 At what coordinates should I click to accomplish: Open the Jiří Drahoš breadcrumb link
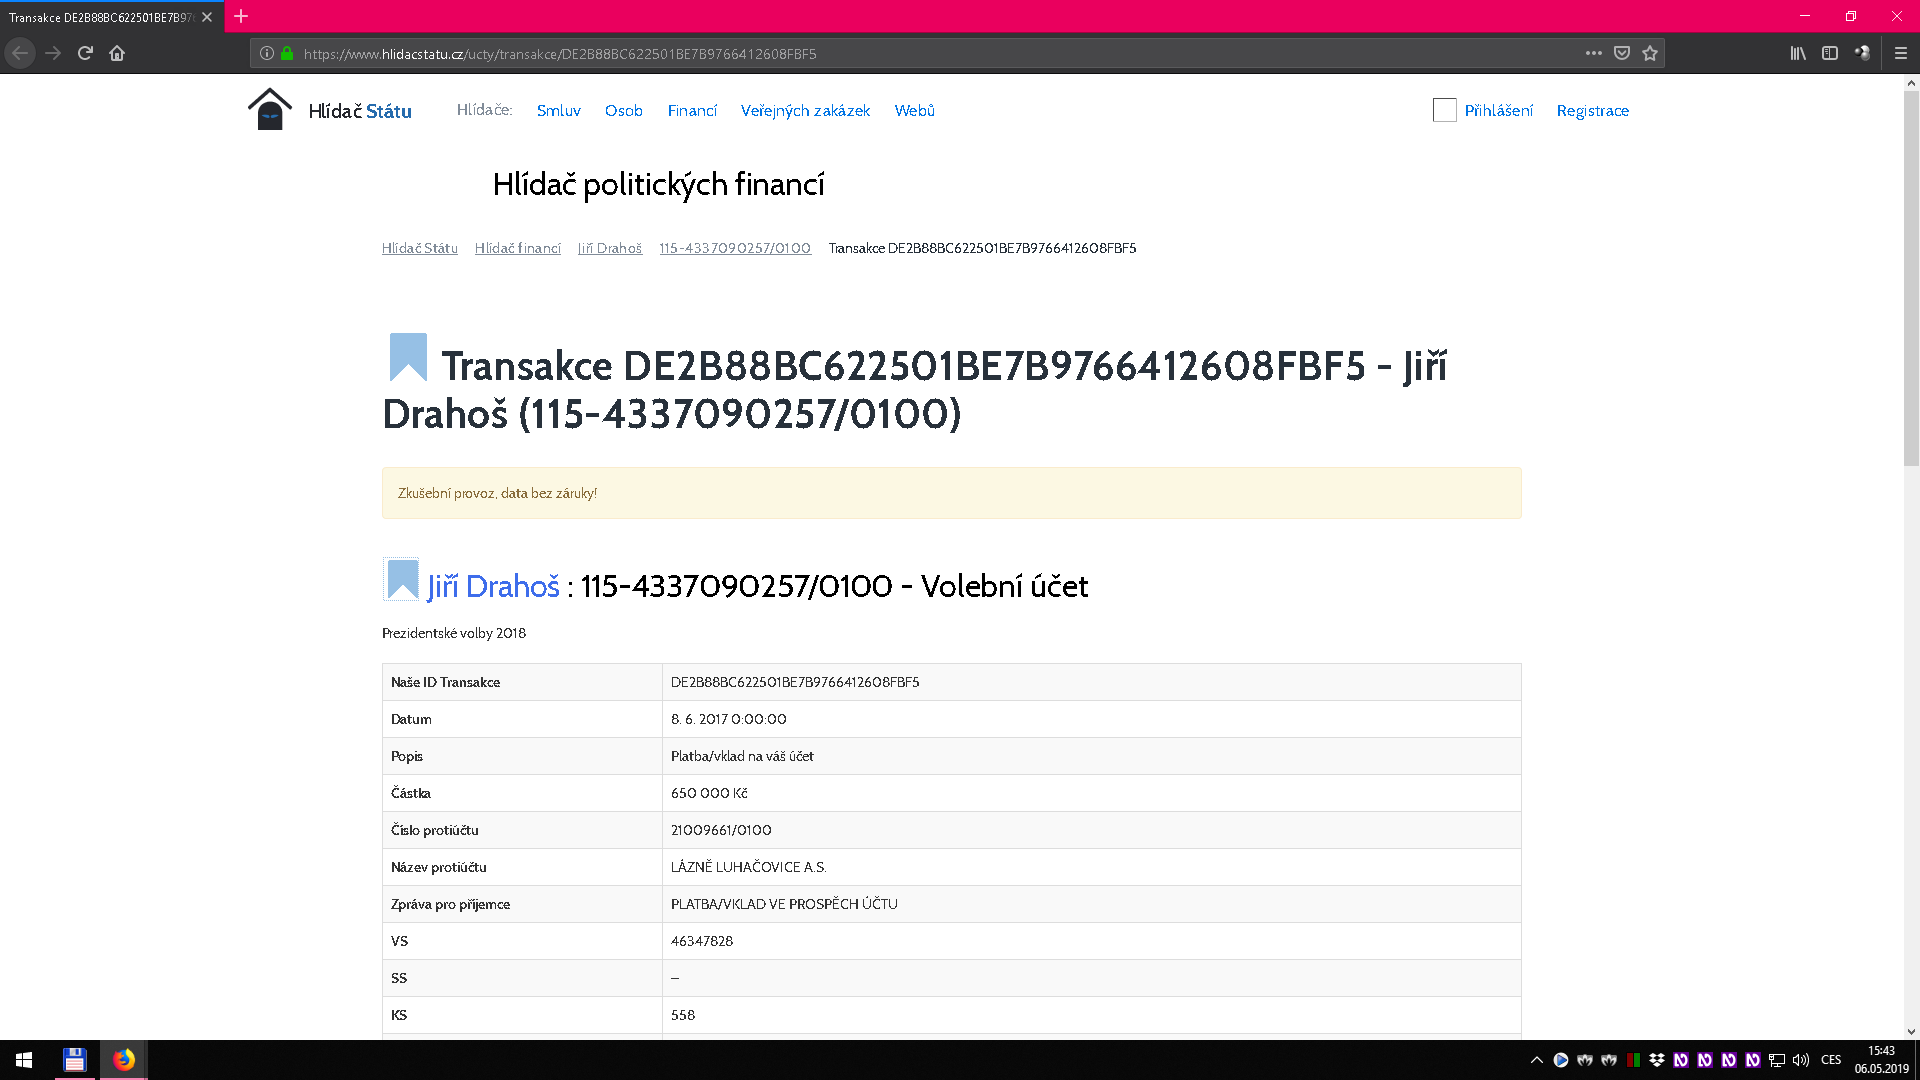tap(610, 248)
